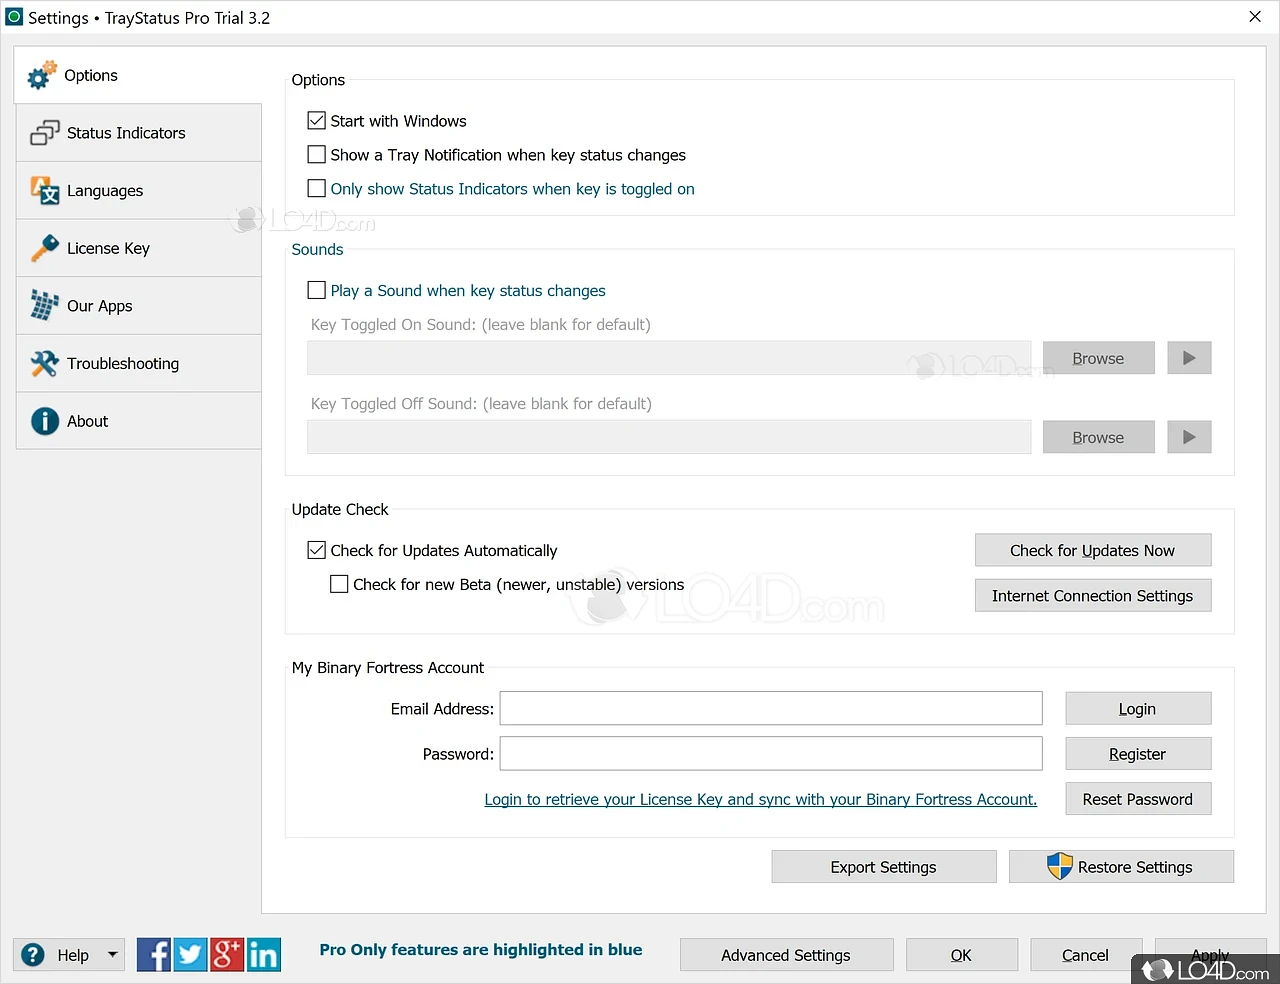Expand the Help dropdown arrow

(113, 955)
